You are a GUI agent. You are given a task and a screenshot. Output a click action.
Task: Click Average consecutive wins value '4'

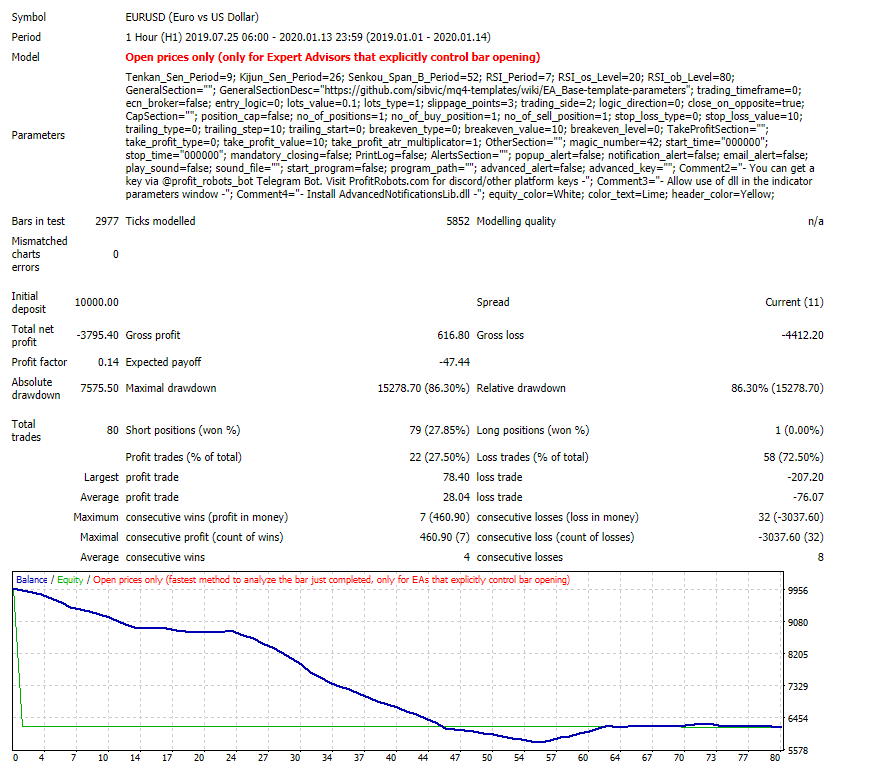pyautogui.click(x=467, y=557)
